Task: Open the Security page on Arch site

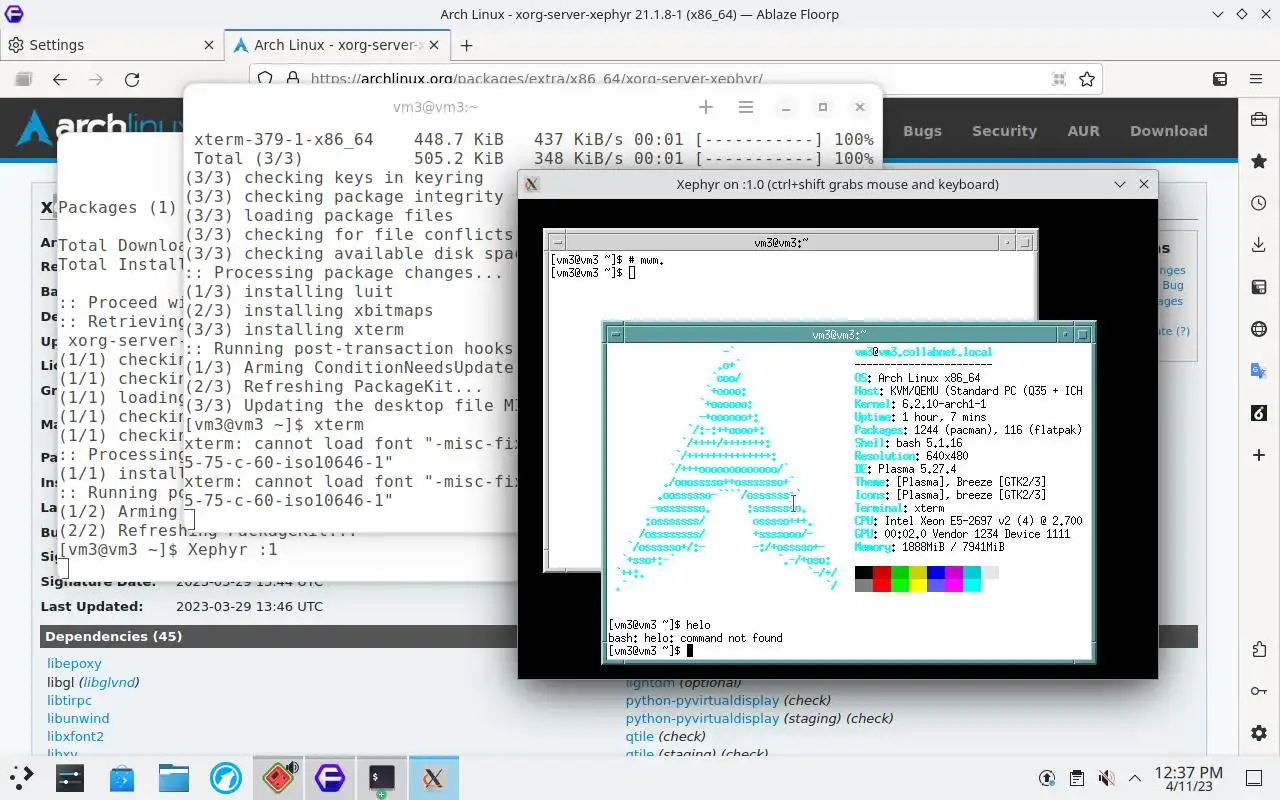Action: tap(1004, 131)
